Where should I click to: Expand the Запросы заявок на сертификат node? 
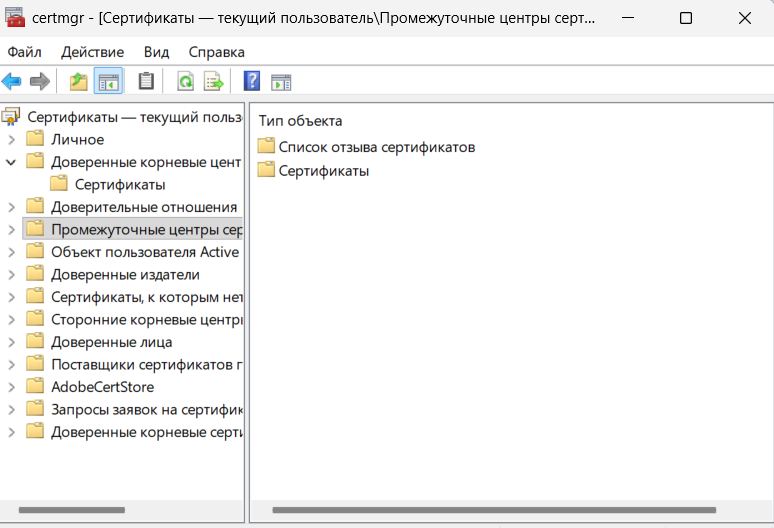tap(12, 410)
